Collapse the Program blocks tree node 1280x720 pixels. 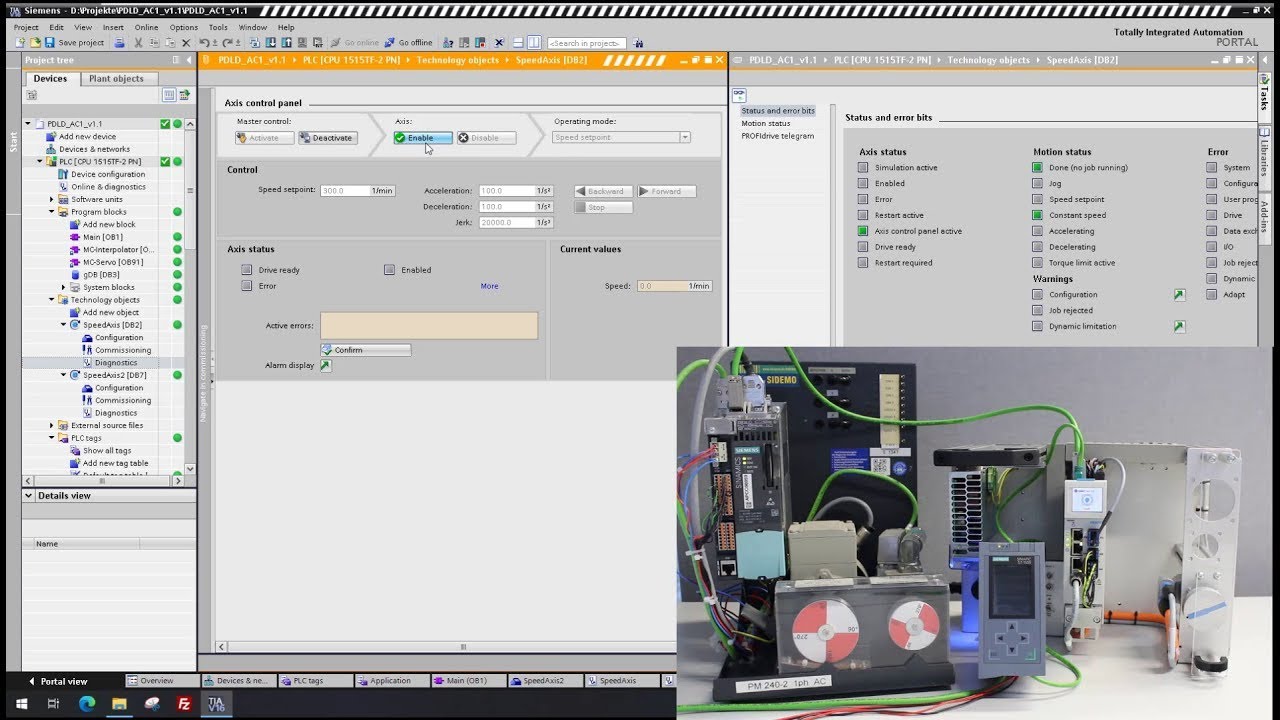pyautogui.click(x=52, y=212)
